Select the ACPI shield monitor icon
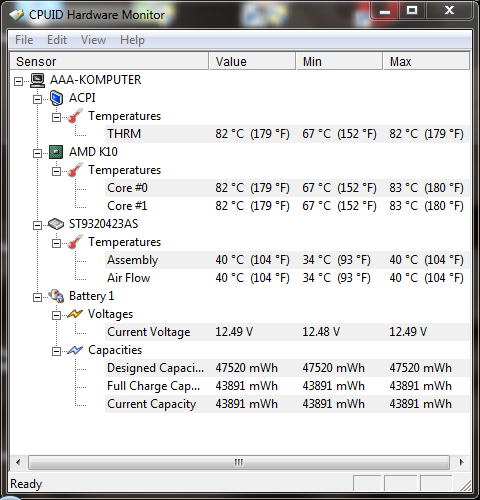 pyautogui.click(x=56, y=98)
